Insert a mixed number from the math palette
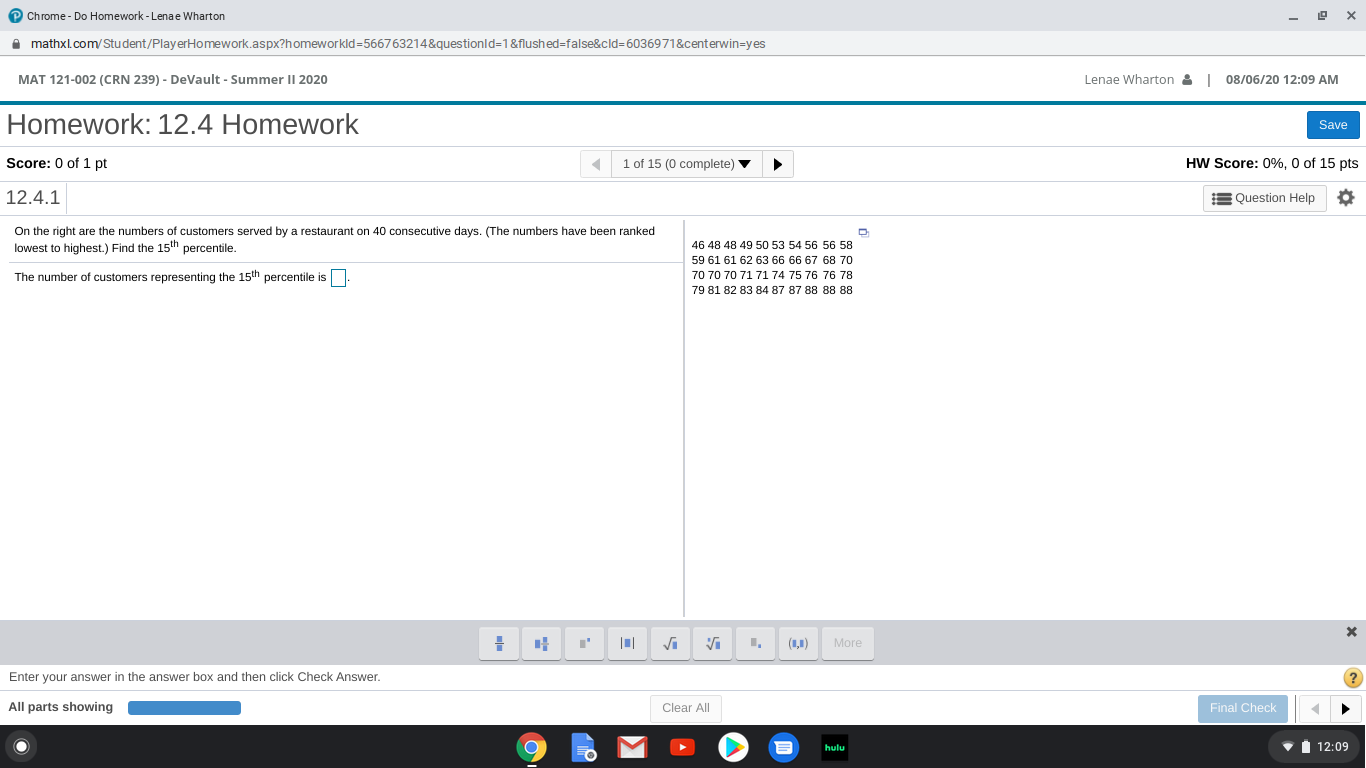The image size is (1366, 768). [x=541, y=643]
